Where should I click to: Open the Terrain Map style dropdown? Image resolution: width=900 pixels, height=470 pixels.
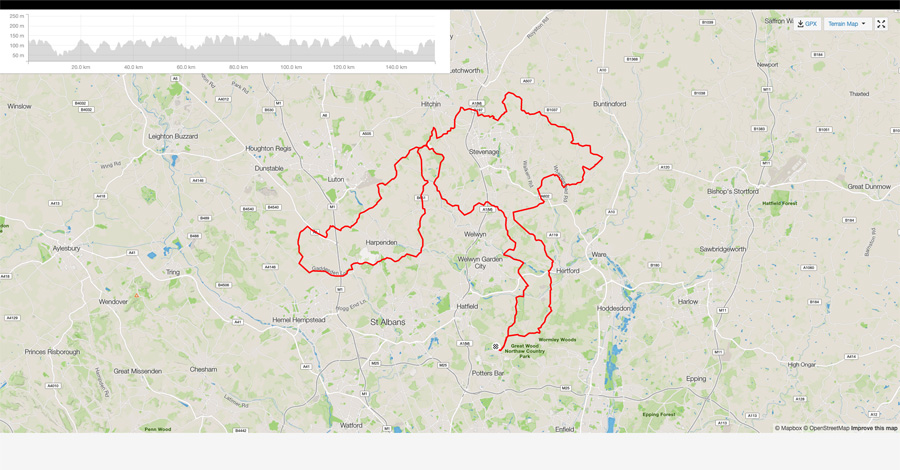point(847,24)
